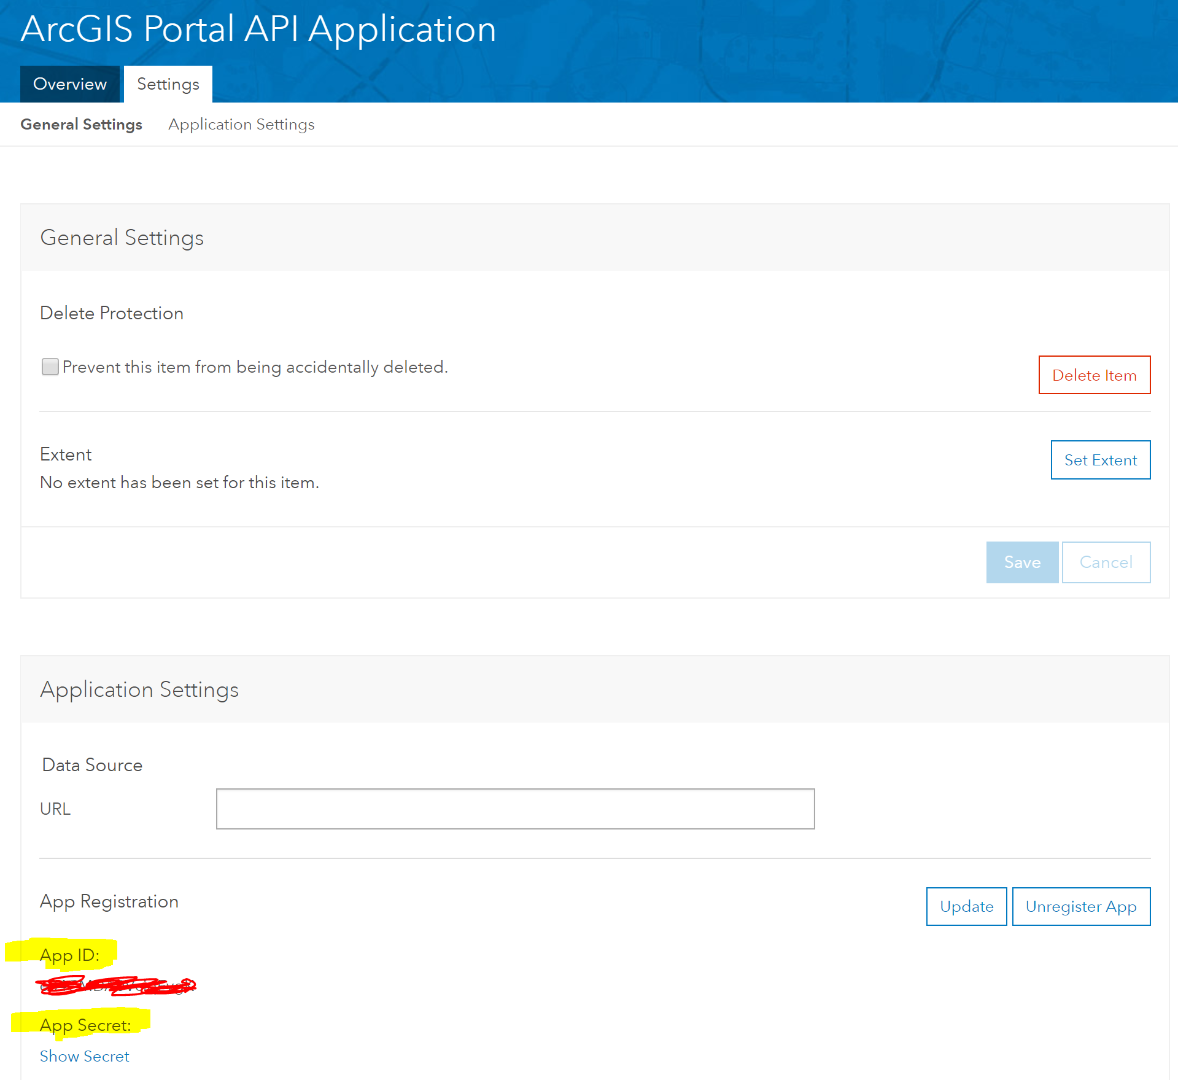Screen dimensions: 1178x1080
Task: Click the 'Application Settings' panel heading
Action: [x=139, y=689]
